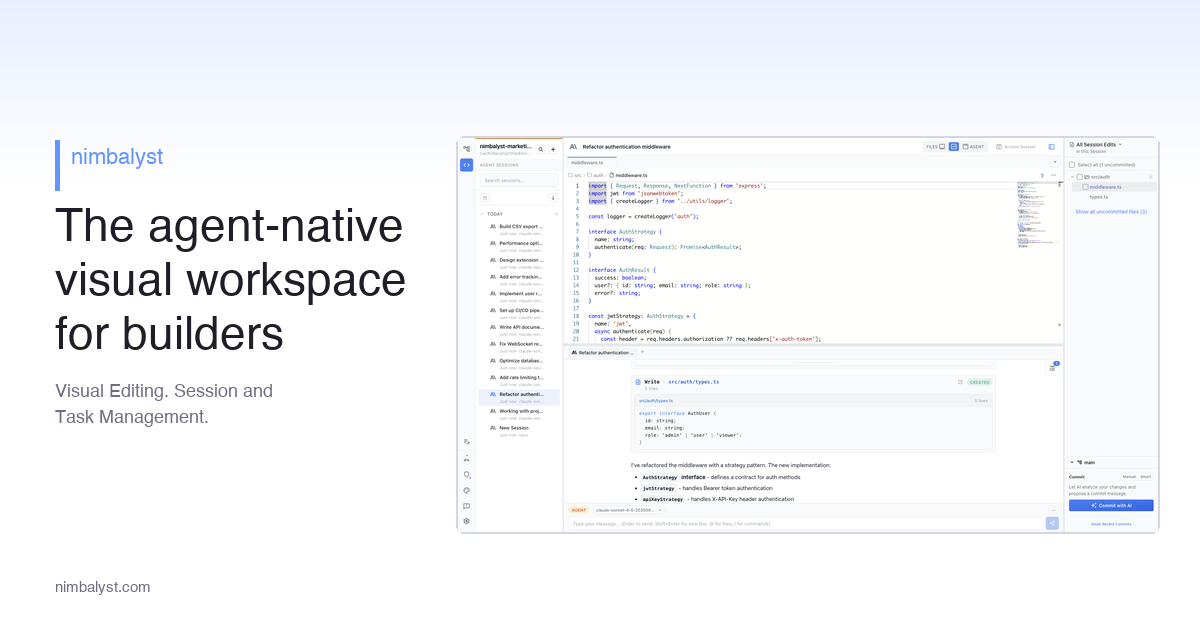Click Show all uncommitted files link

[1110, 212]
